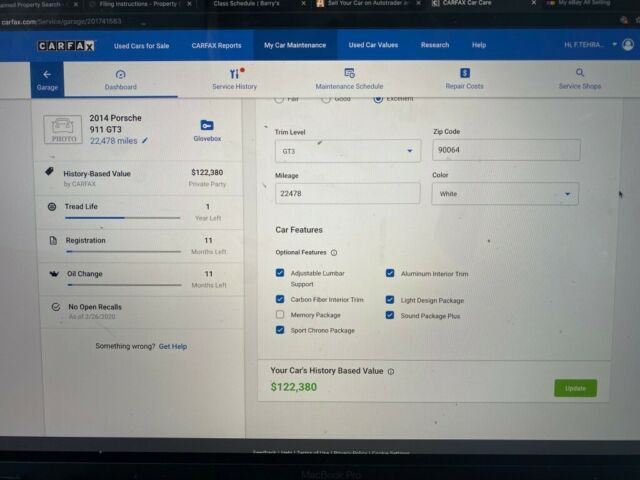Click the Tread Life progress bar
The height and width of the screenshot is (480, 640).
[x=122, y=218]
